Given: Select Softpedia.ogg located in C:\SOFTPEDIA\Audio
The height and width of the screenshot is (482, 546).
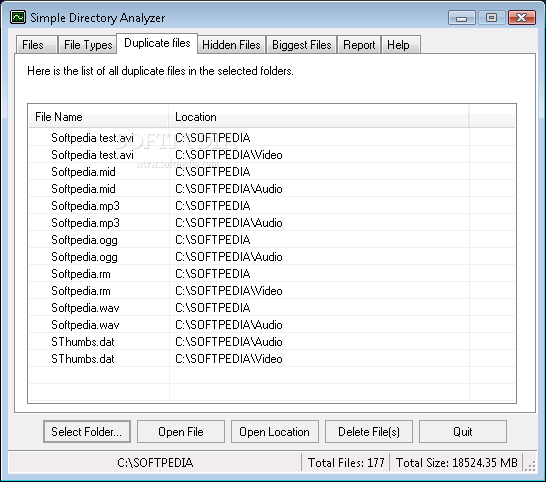Looking at the screenshot, I should click(x=272, y=257).
